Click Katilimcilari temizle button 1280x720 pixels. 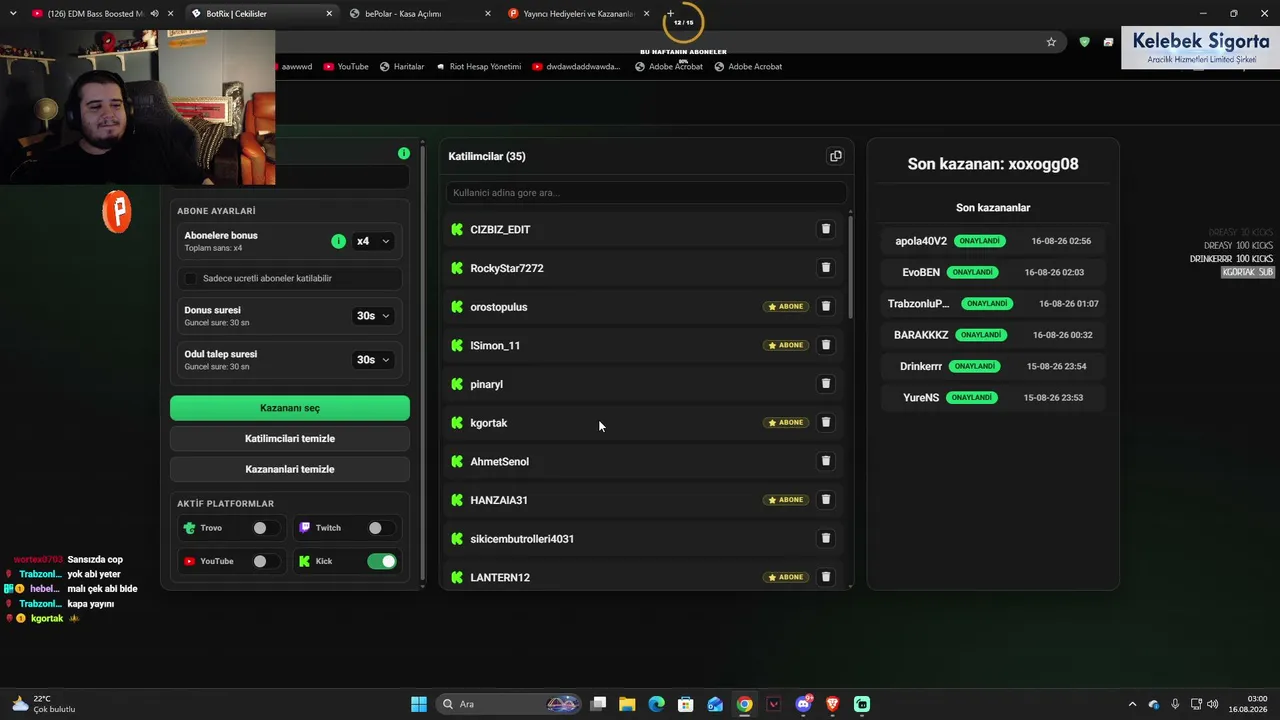point(290,439)
